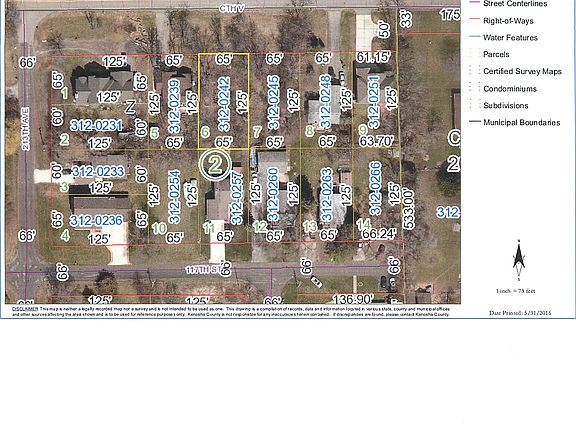Click the 533.00' boundary dimension label

408,209
